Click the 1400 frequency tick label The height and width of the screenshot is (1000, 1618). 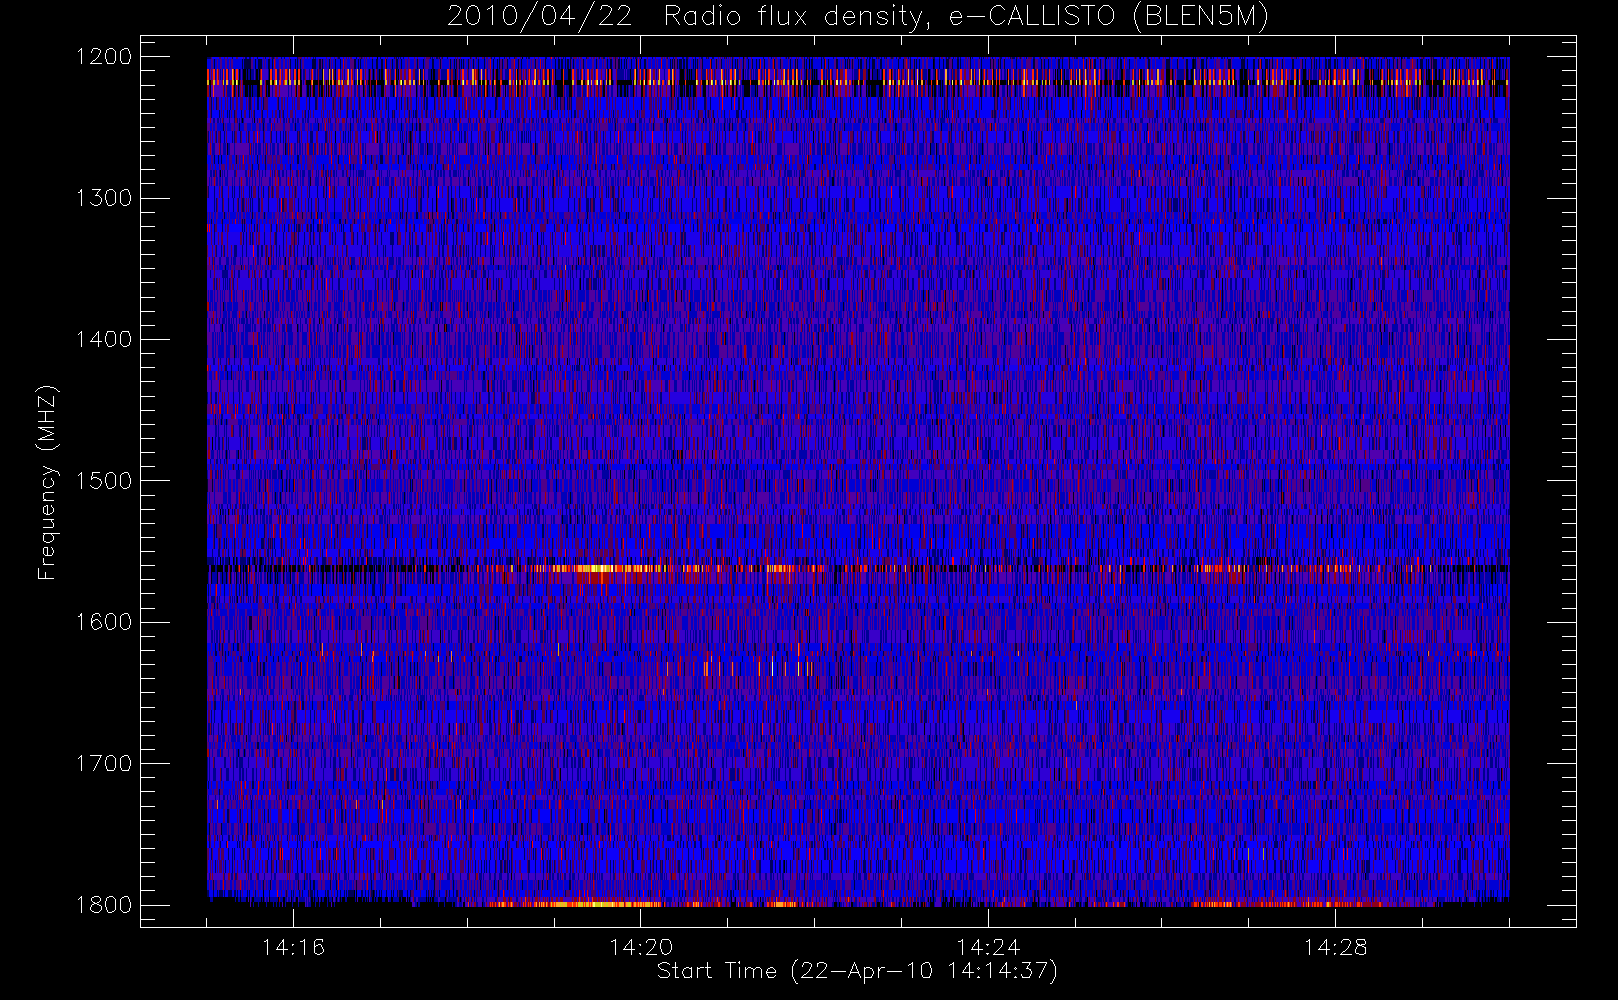click(104, 339)
